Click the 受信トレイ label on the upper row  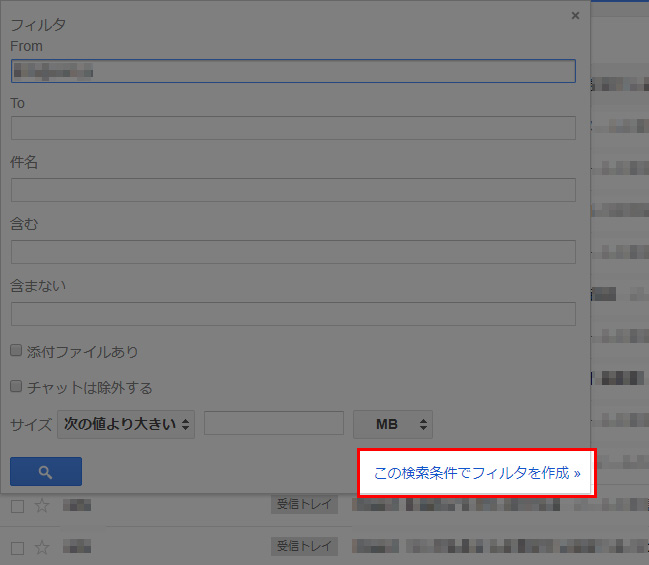304,506
